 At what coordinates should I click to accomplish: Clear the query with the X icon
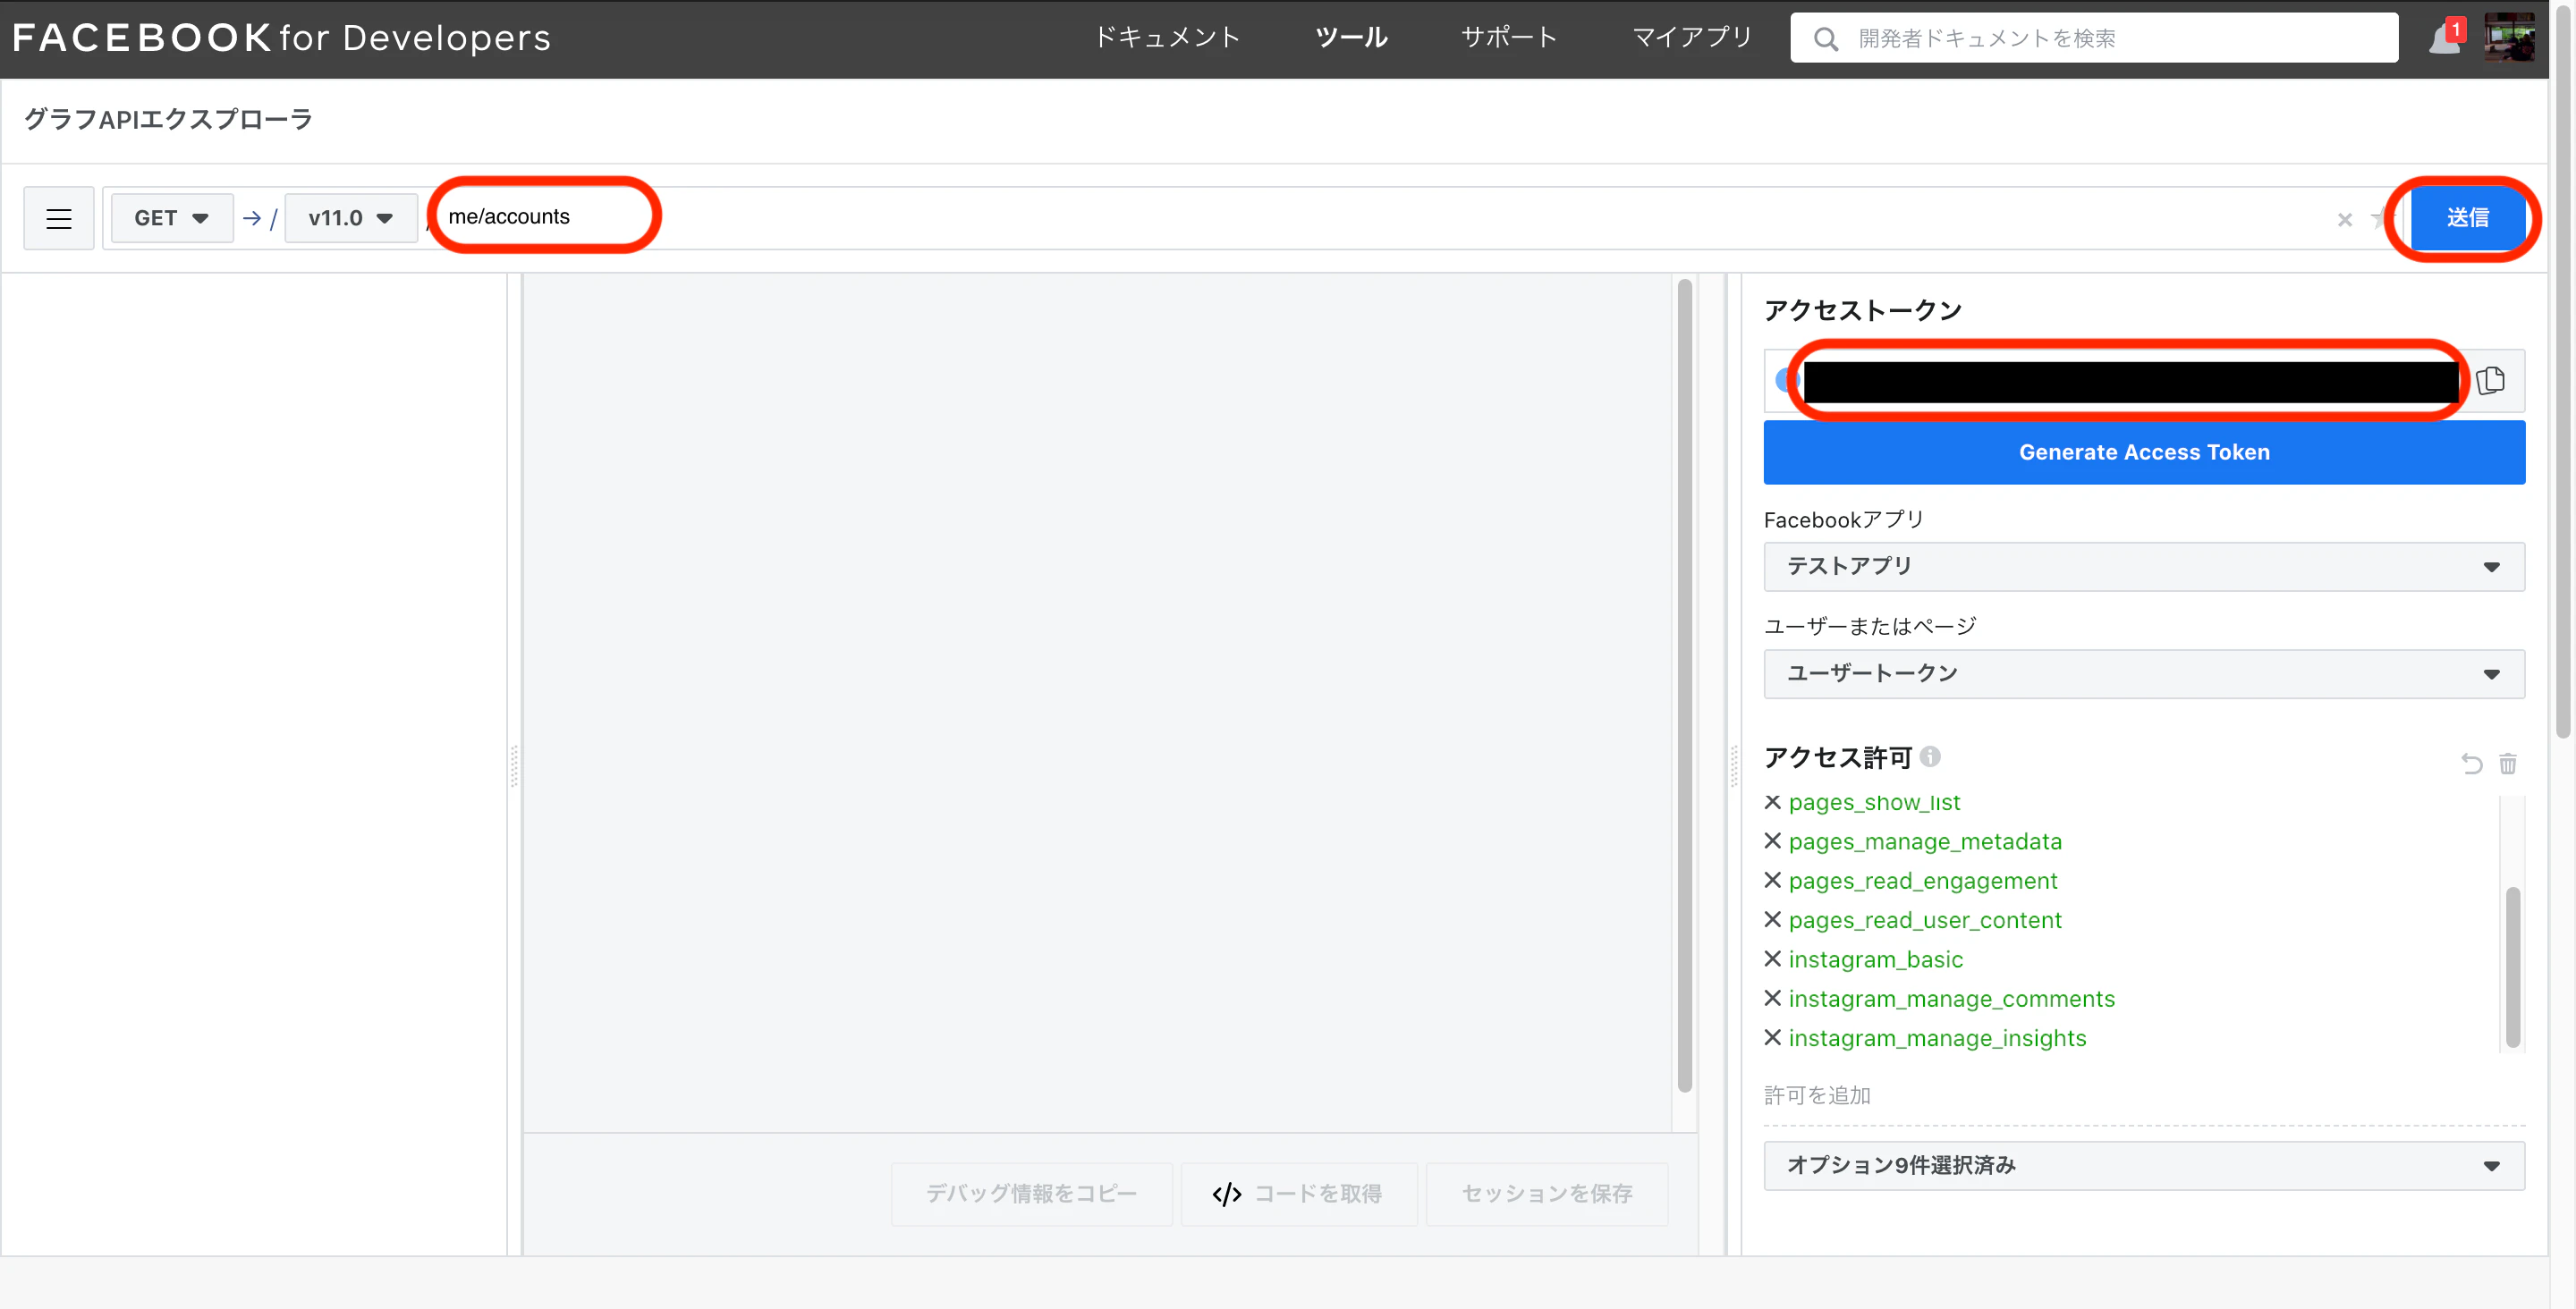coord(2344,220)
